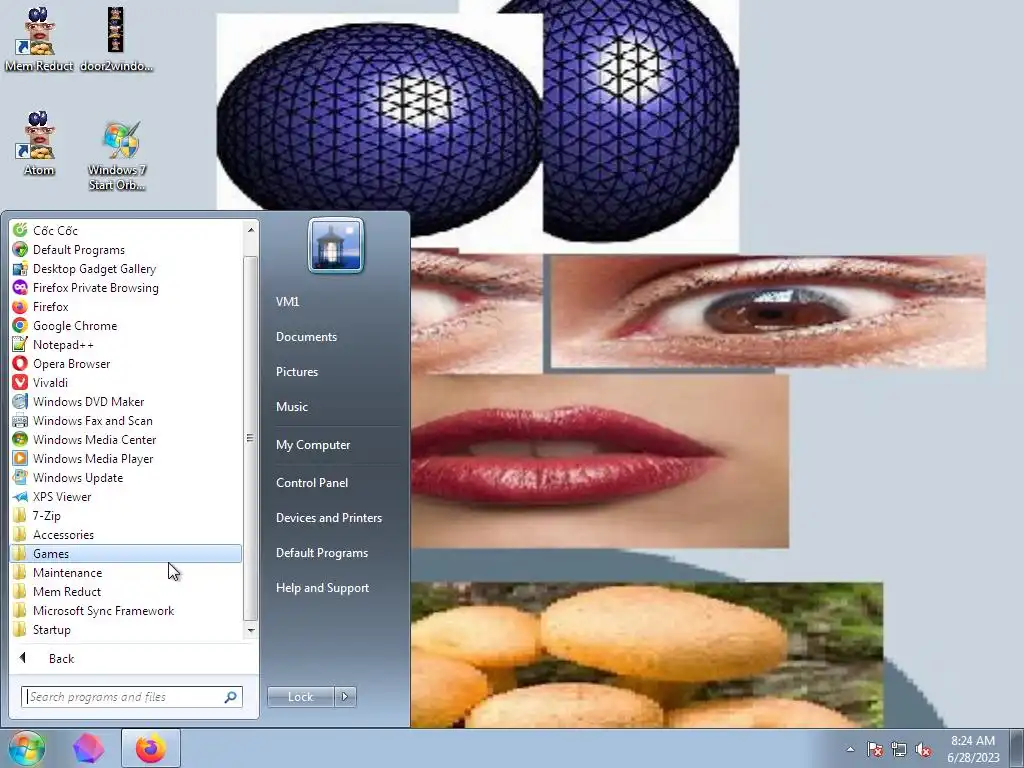Launch Opera Browser icon
The width and height of the screenshot is (1024, 768).
20,363
